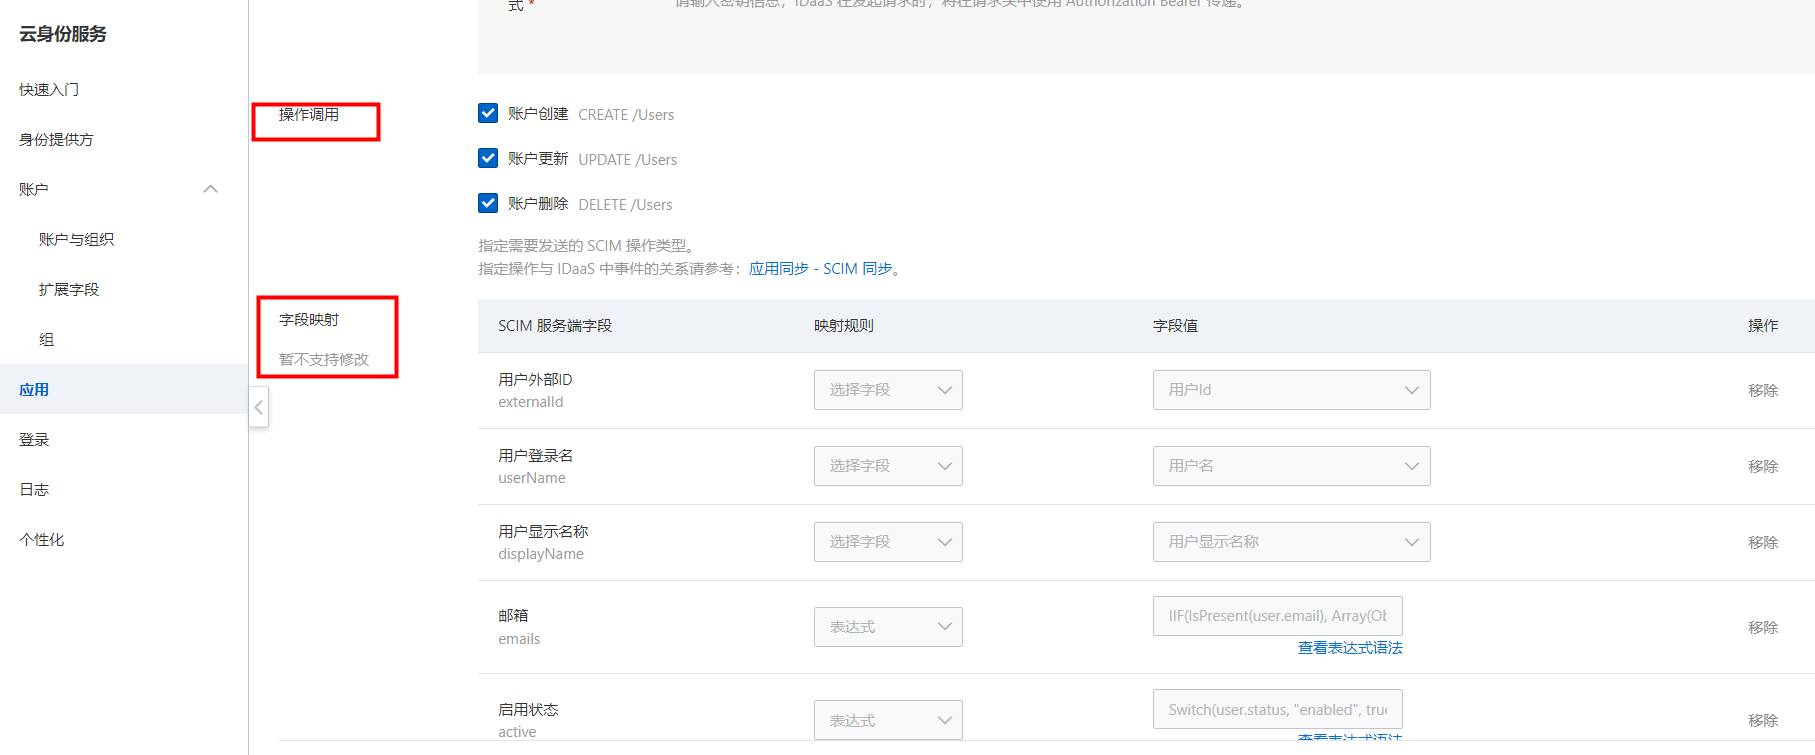This screenshot has width=1815, height=755.
Task: Open 个性化 in the sidebar
Action: tap(41, 539)
